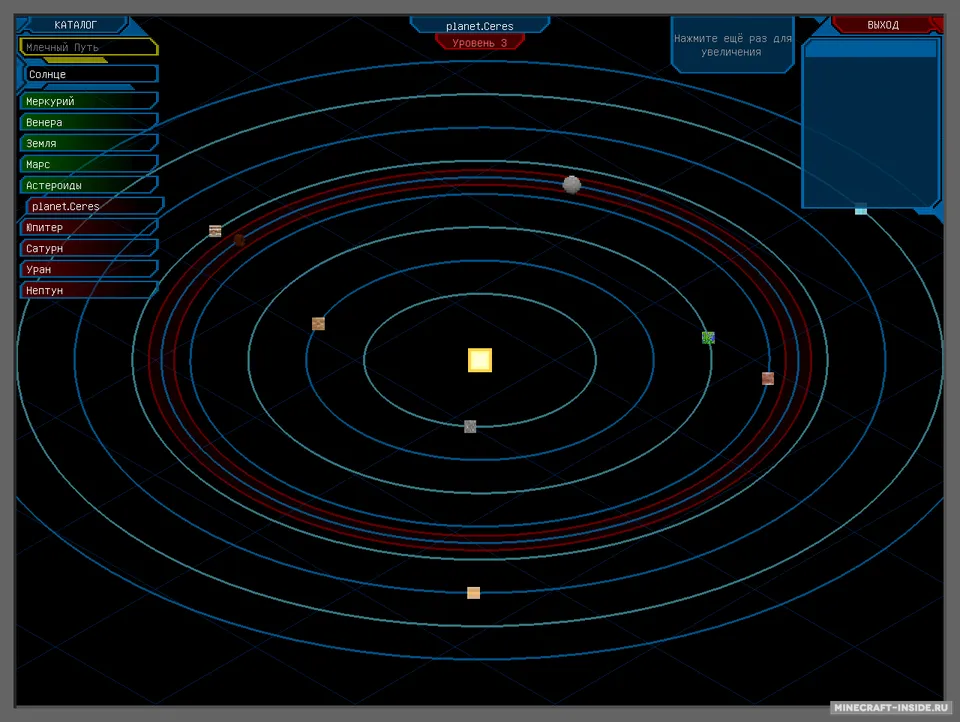Select Астероиды in the catalog list
The image size is (960, 722).
pos(89,185)
